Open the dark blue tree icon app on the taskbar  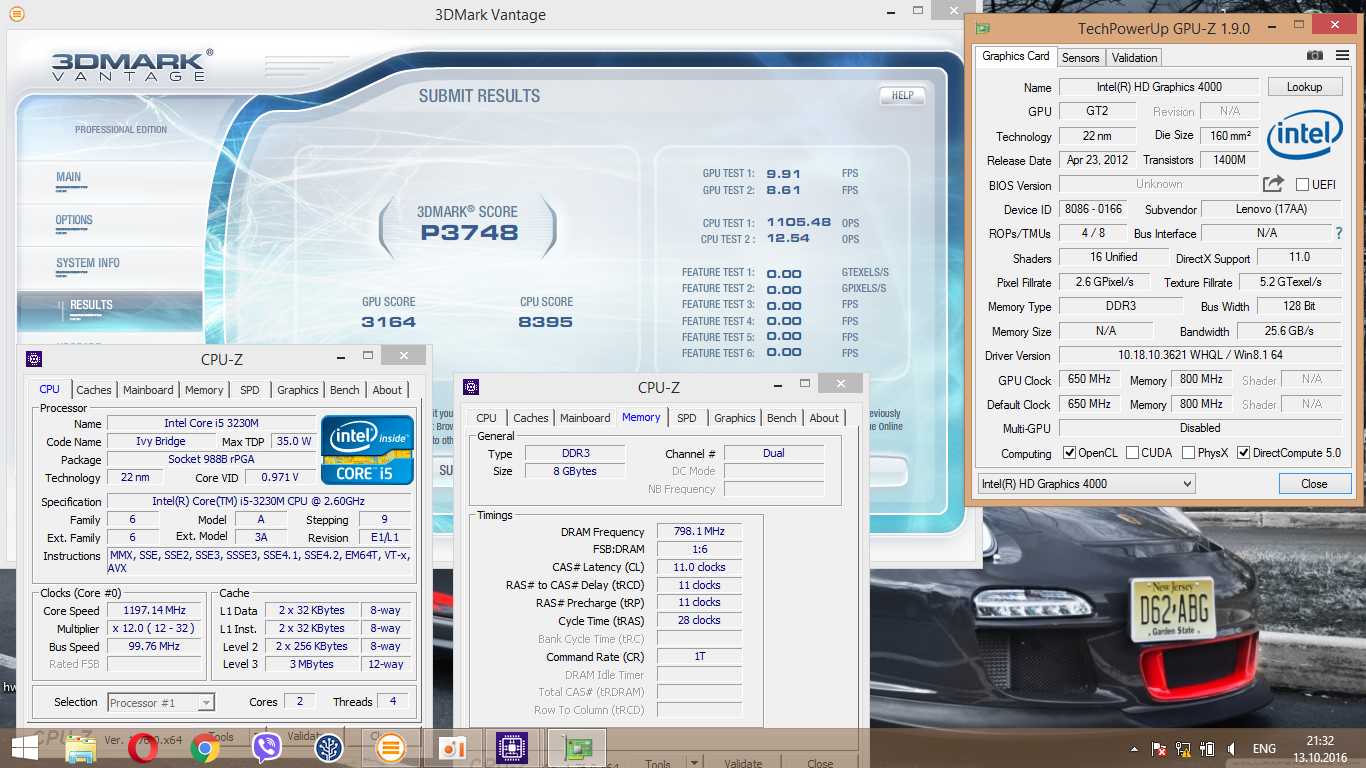[x=329, y=748]
